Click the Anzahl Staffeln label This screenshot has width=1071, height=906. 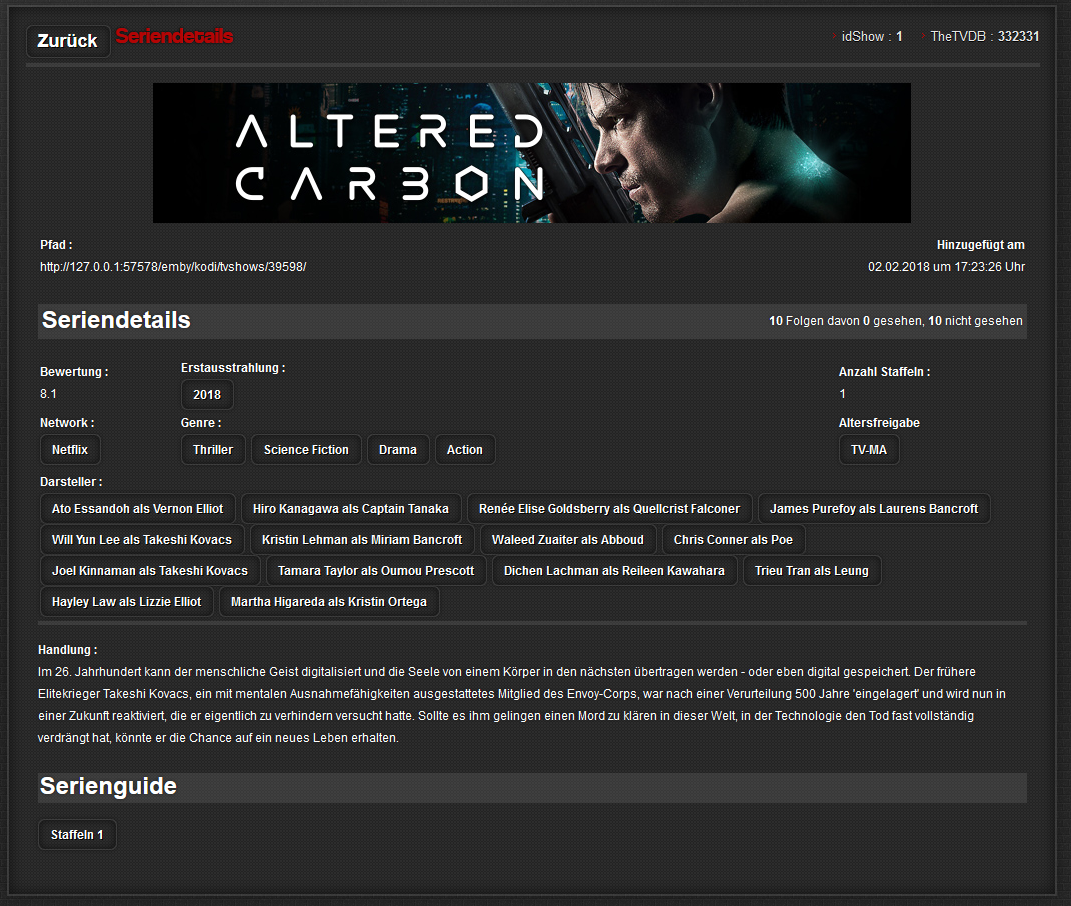click(885, 372)
